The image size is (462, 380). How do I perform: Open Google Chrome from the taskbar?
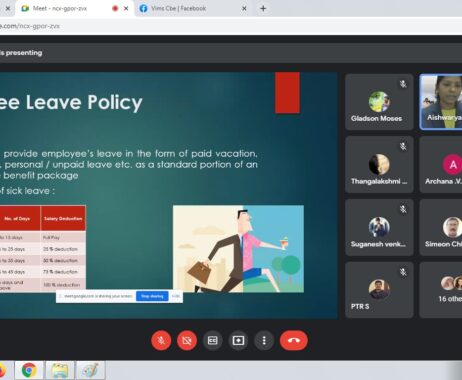(29, 370)
